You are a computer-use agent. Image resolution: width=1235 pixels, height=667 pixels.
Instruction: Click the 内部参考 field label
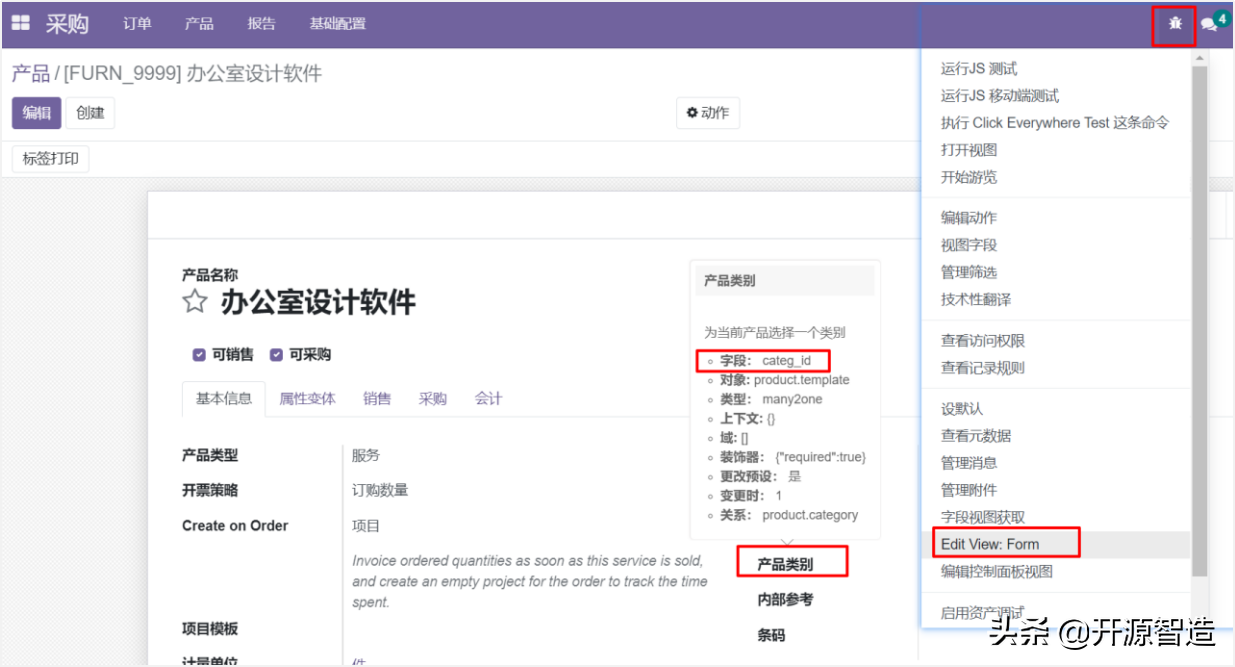point(785,600)
